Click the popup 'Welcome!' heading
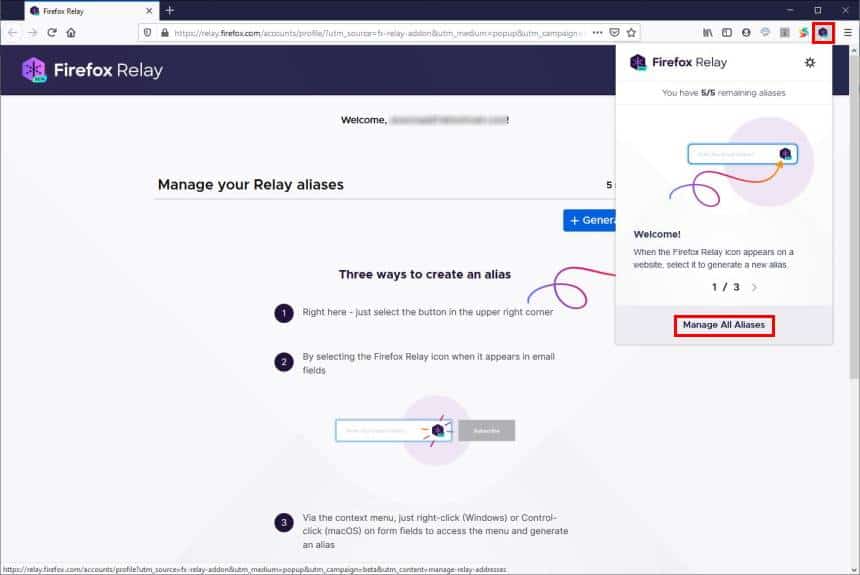Screen dimensions: 860x575 (x=657, y=234)
